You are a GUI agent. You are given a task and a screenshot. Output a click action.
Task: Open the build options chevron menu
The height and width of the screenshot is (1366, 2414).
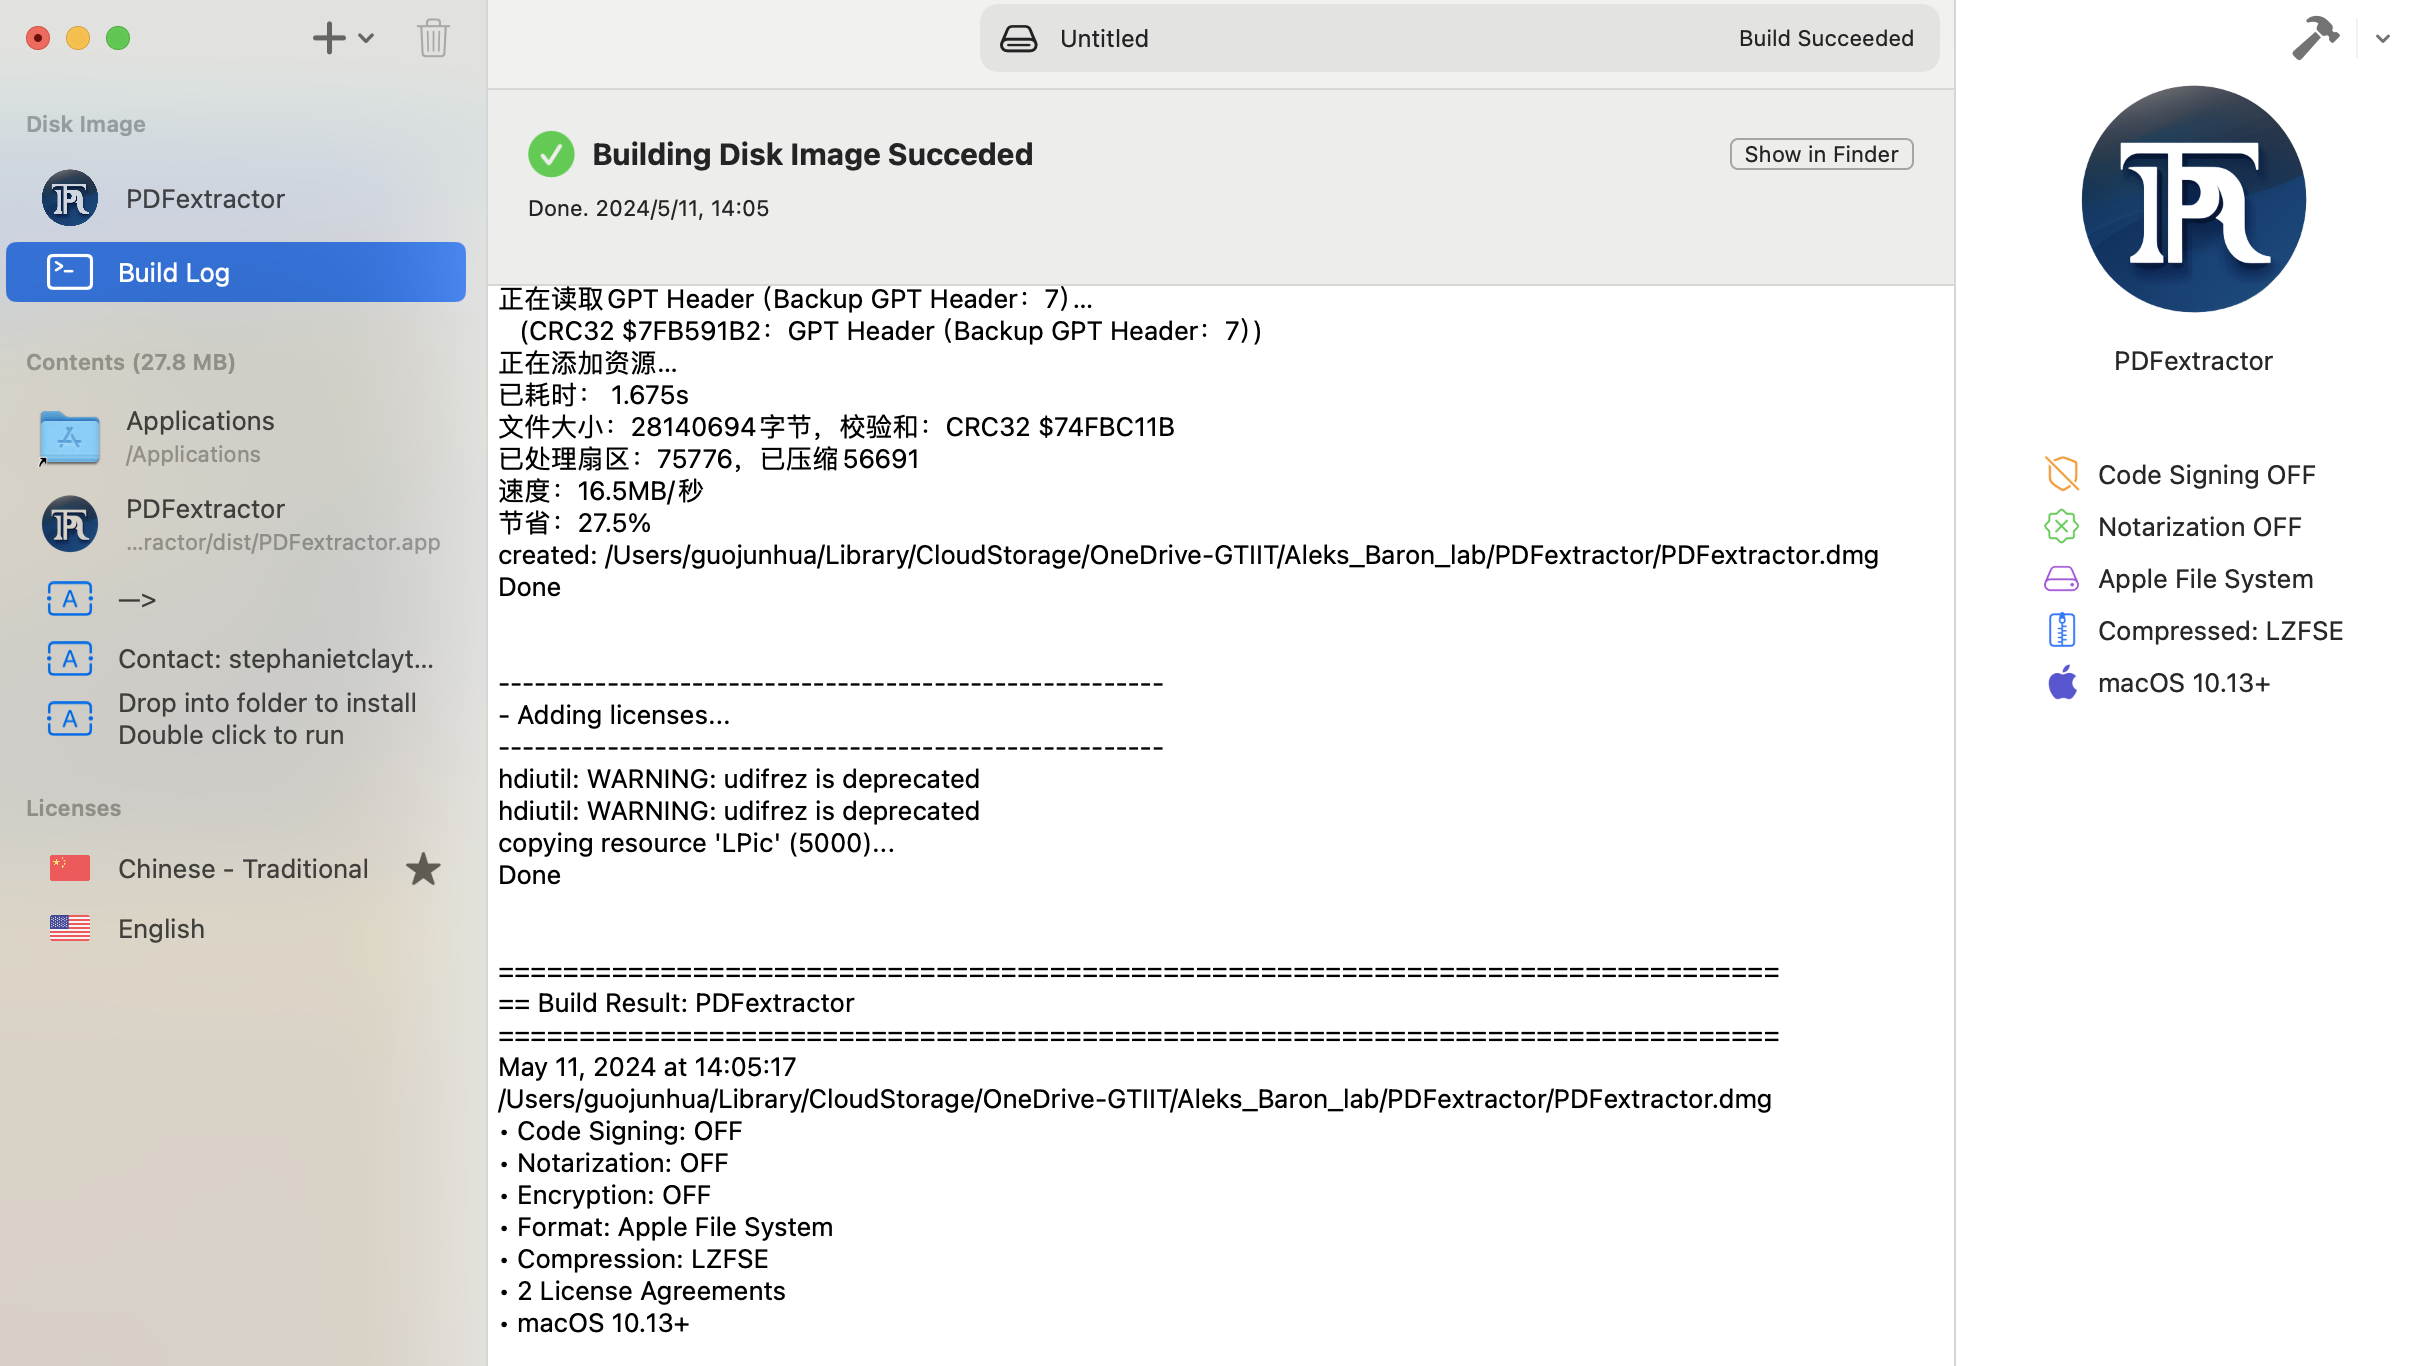click(2383, 39)
